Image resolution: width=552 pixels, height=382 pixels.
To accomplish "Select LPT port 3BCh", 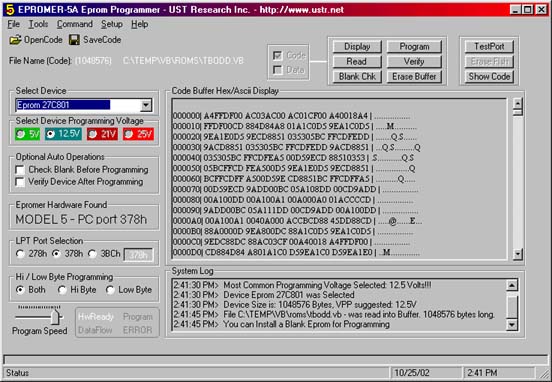I will coord(93,254).
